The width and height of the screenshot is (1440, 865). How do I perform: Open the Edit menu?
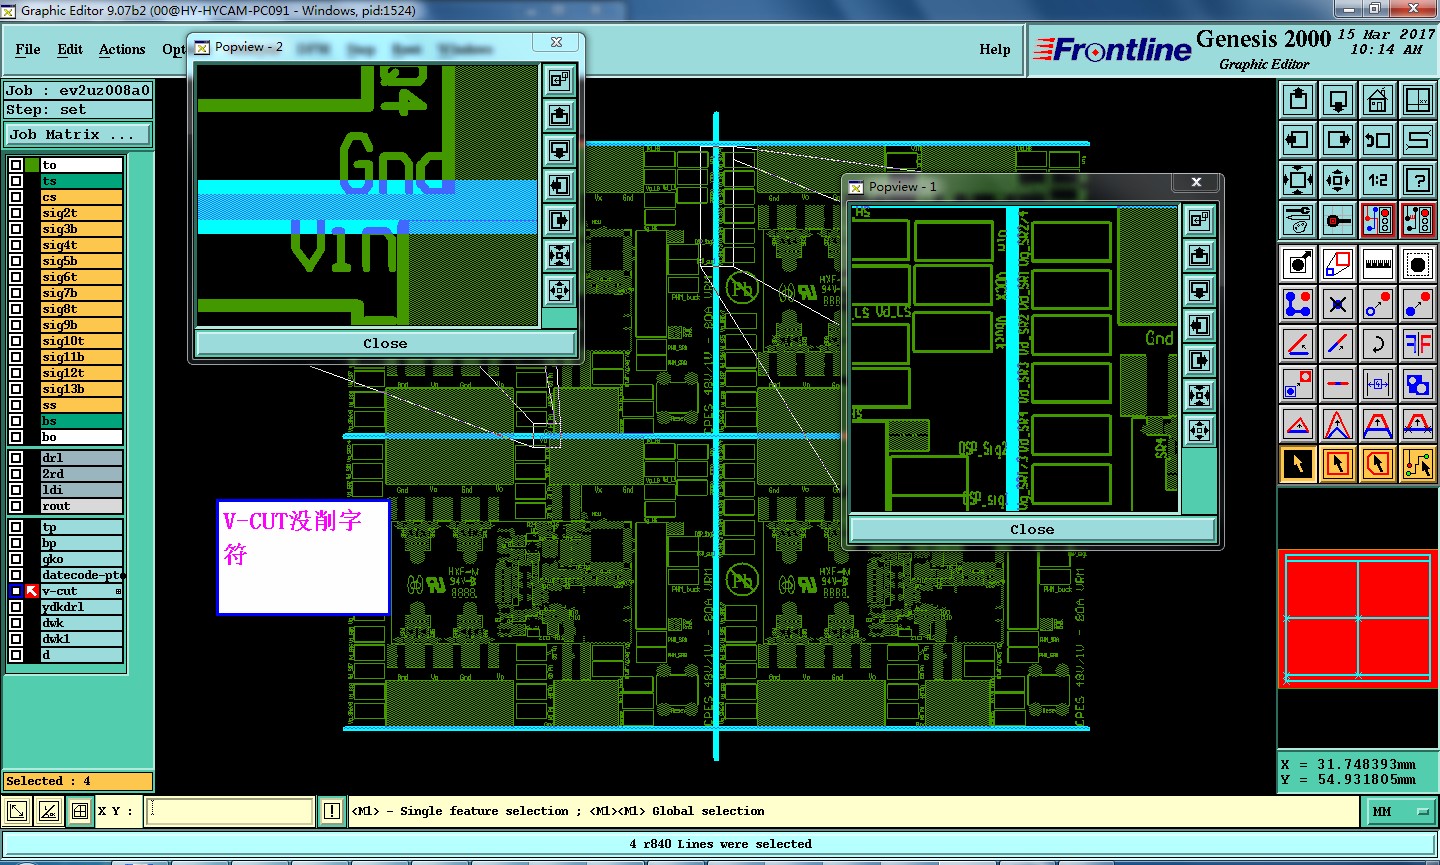[70, 49]
